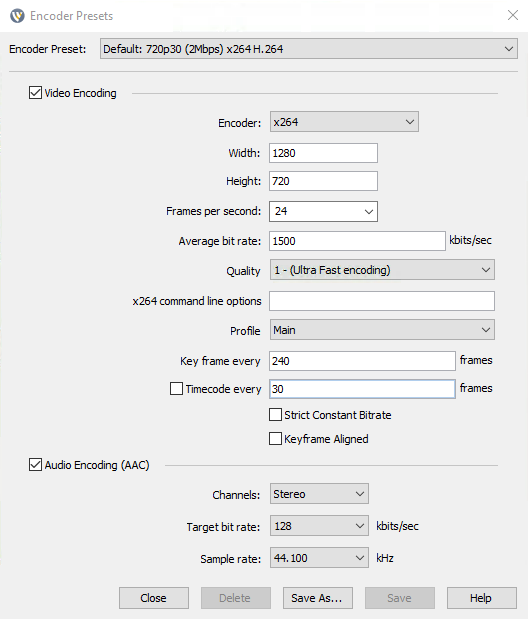Enable the Keyframe Aligned checkbox

pos(275,439)
